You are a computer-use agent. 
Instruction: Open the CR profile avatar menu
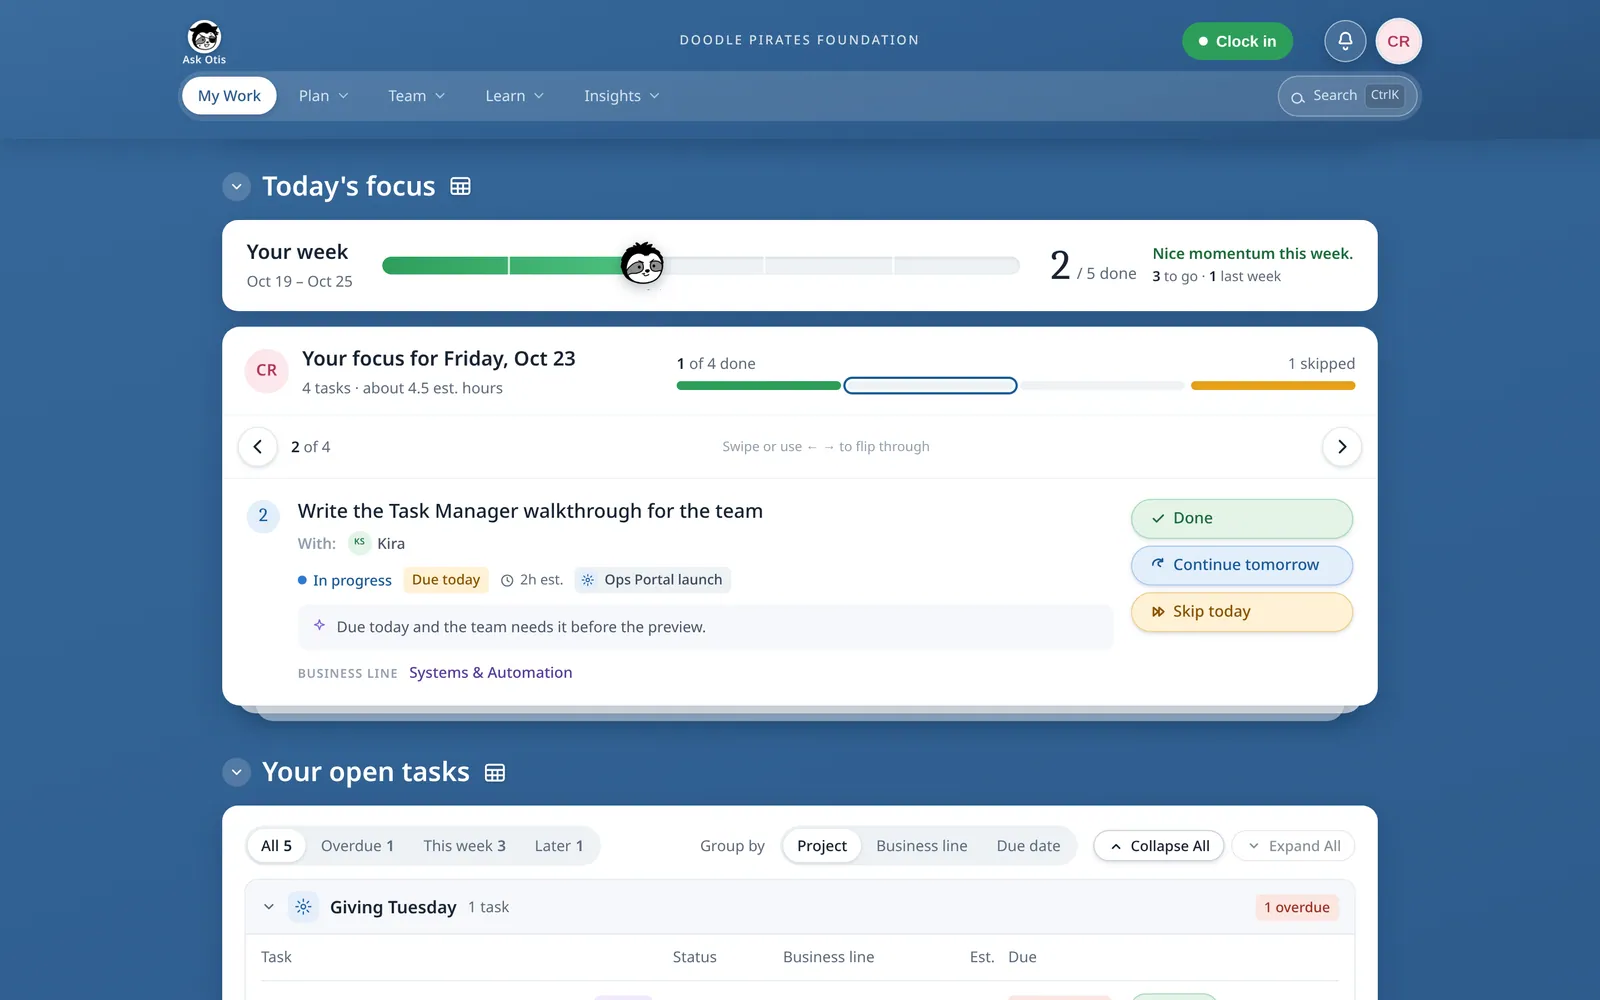coord(1398,41)
